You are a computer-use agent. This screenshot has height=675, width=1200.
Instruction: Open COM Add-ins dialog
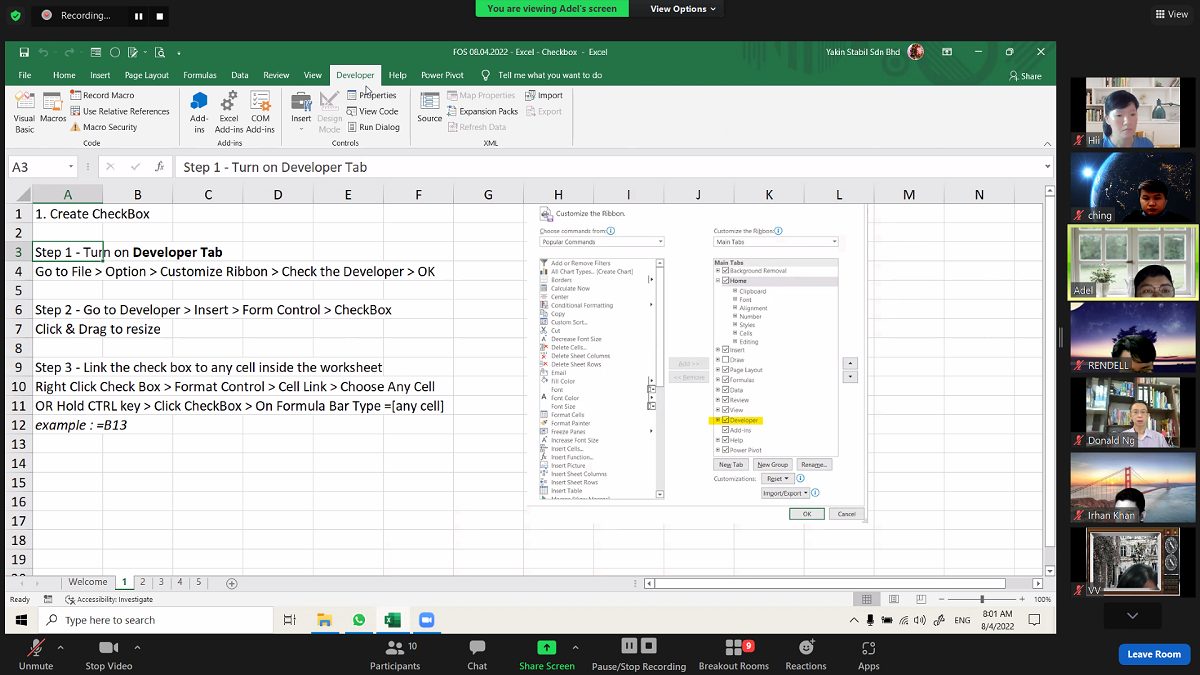pyautogui.click(x=260, y=111)
